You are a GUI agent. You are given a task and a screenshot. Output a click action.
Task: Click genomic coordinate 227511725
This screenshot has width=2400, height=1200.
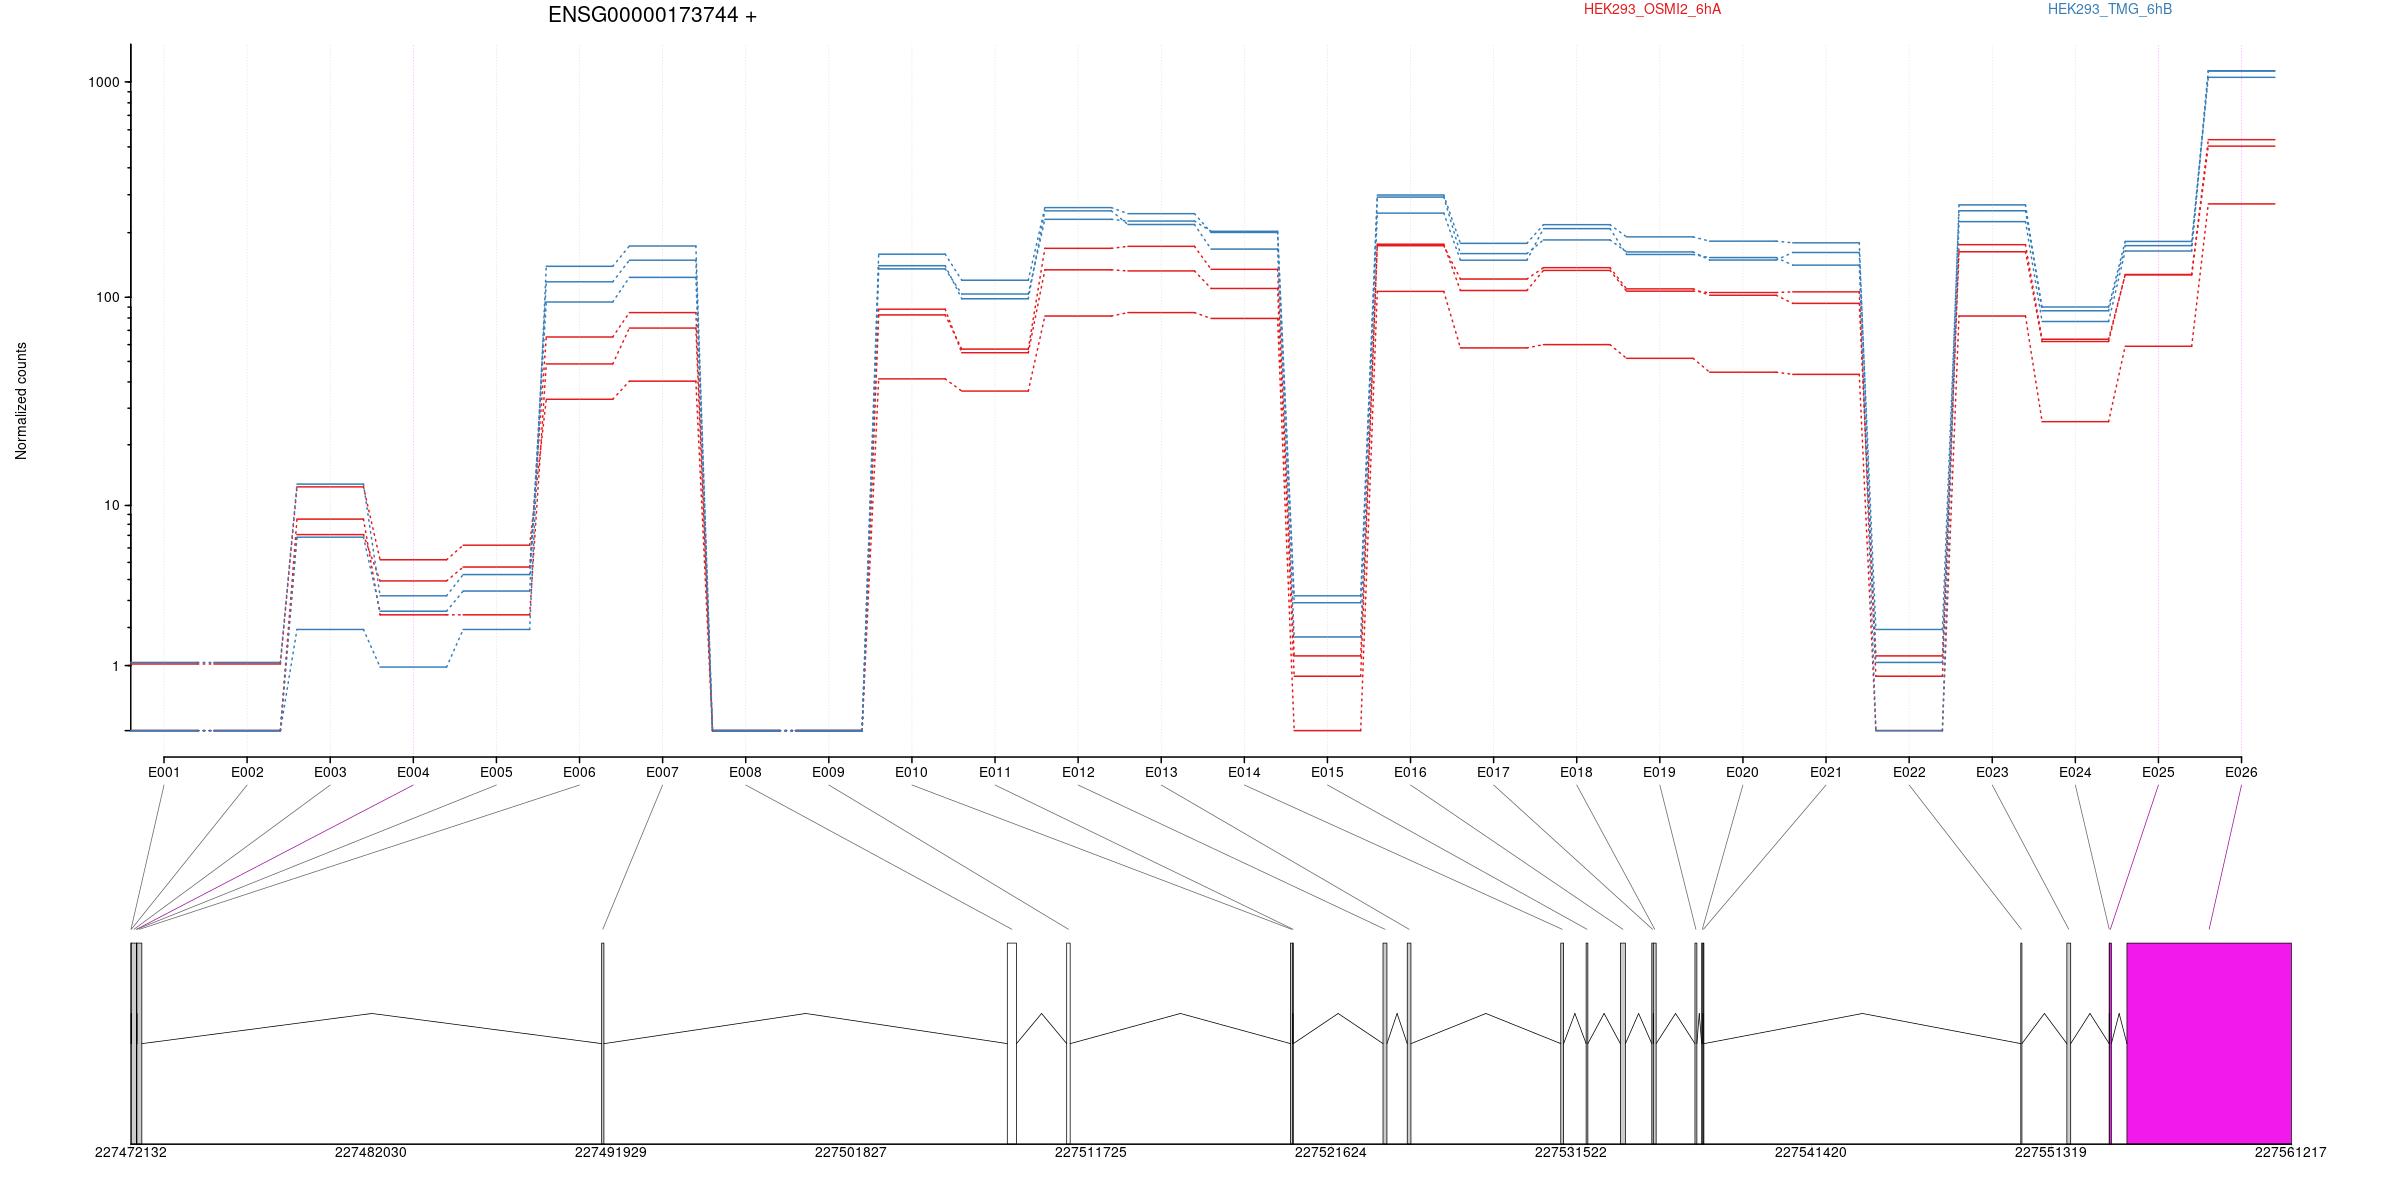click(1091, 1152)
